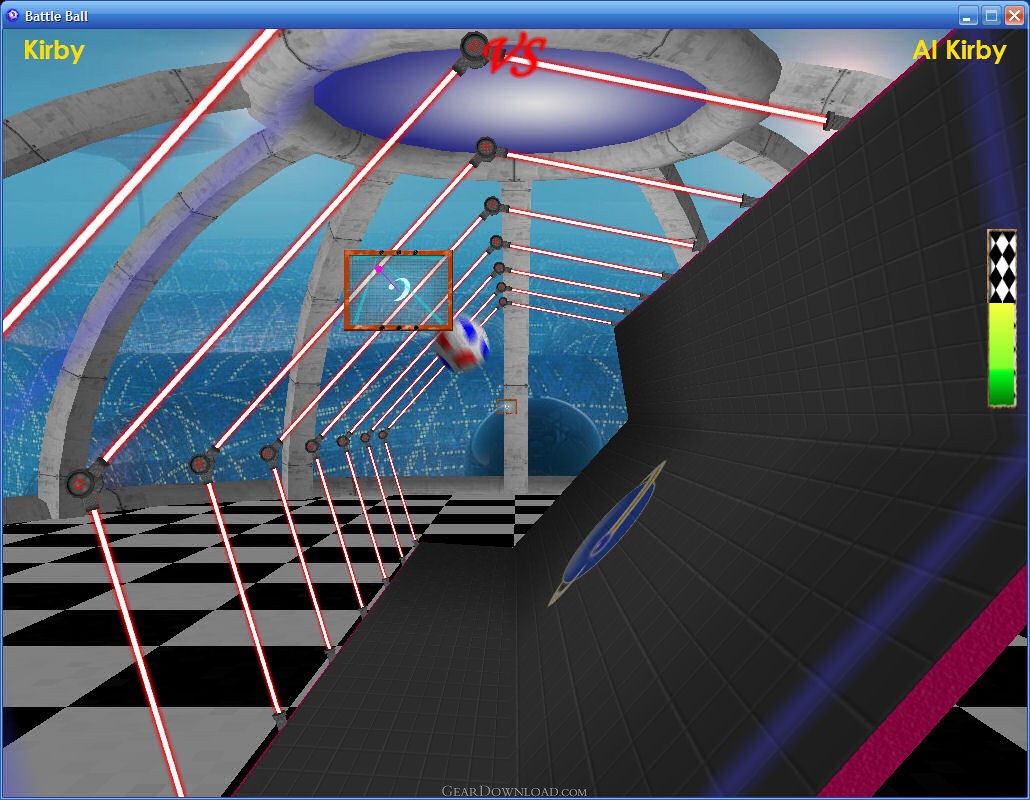This screenshot has width=1030, height=800.
Task: Click the AI Kirby opponent name label
Action: pyautogui.click(x=959, y=51)
